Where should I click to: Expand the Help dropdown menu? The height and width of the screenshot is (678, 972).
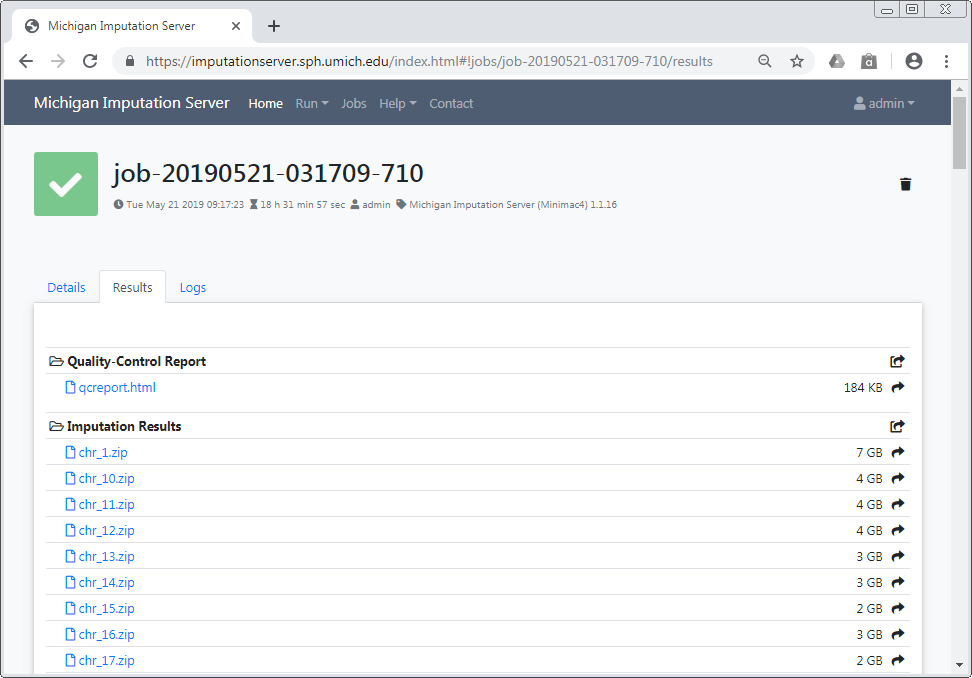[397, 104]
